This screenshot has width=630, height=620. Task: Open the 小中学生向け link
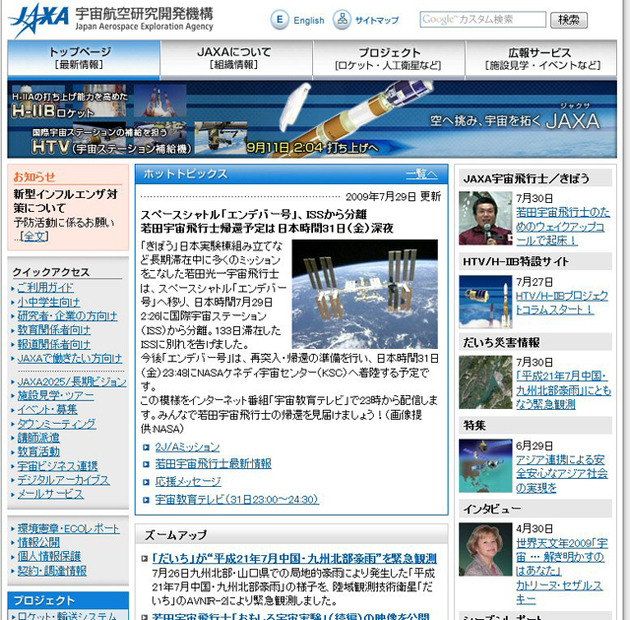[x=49, y=302]
